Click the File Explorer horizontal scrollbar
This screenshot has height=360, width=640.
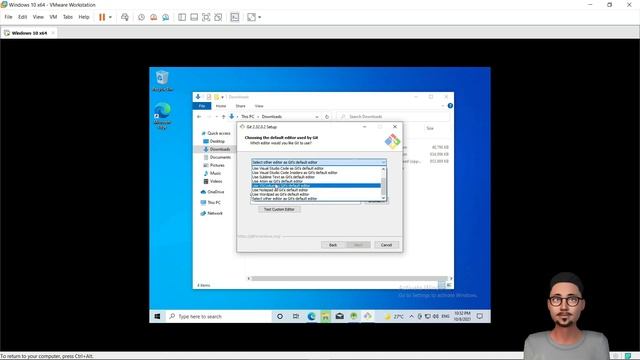pos(350,279)
